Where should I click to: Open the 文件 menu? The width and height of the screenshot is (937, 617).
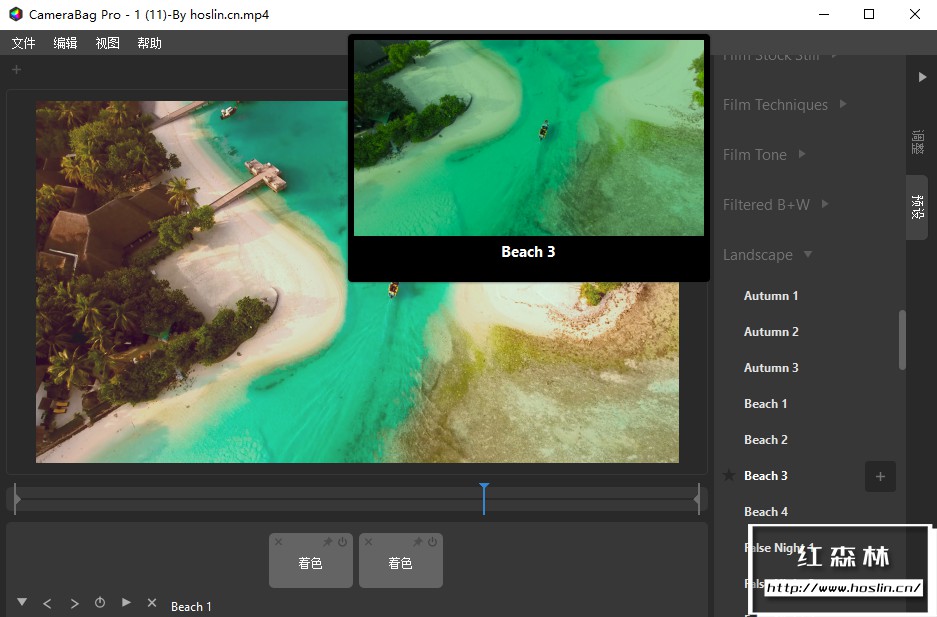(x=23, y=43)
